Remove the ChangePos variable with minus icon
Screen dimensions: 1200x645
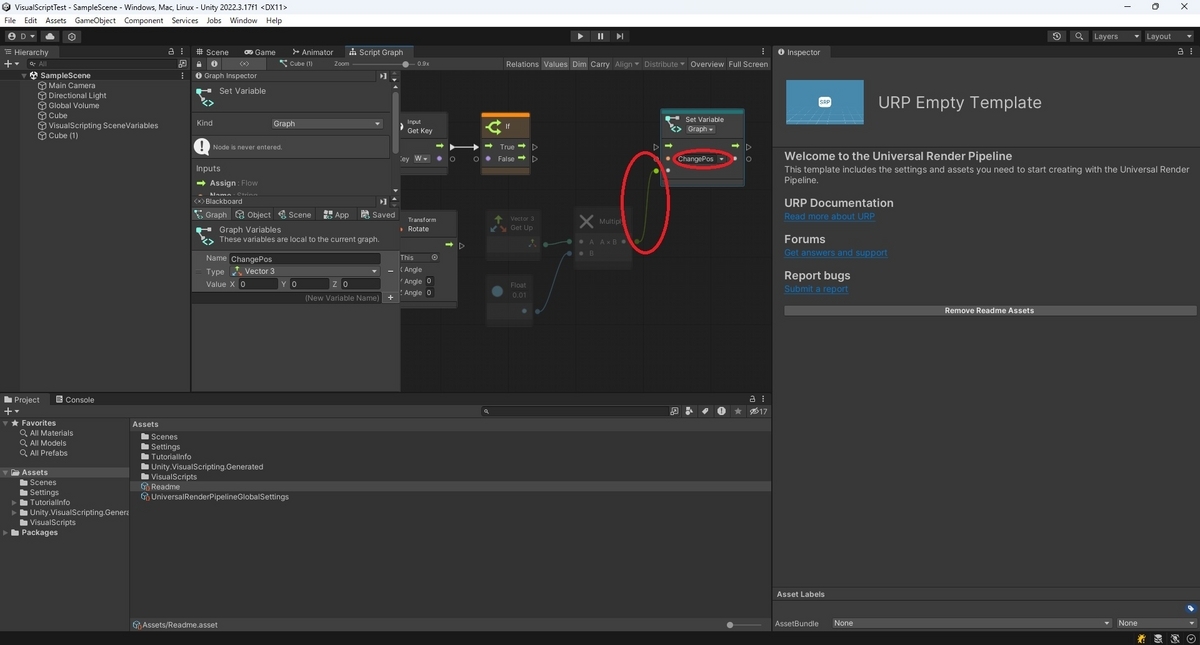click(390, 271)
